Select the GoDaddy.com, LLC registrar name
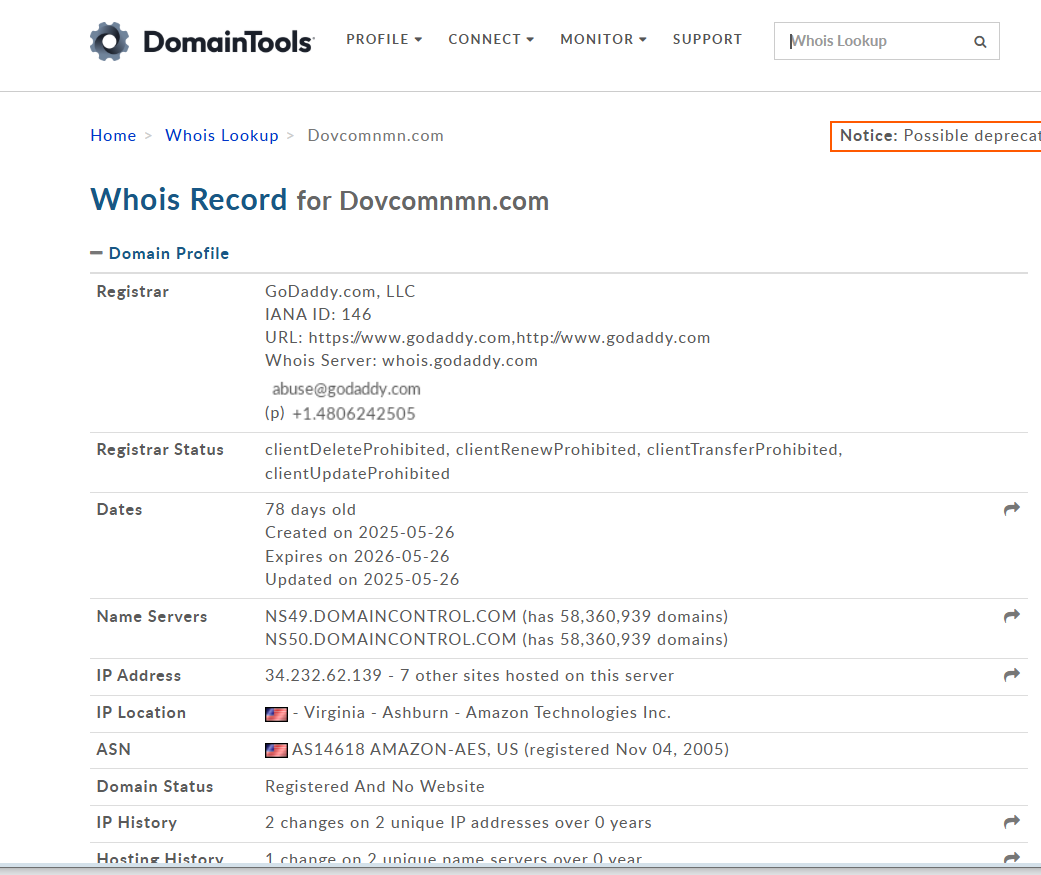The height and width of the screenshot is (875, 1041). (340, 291)
